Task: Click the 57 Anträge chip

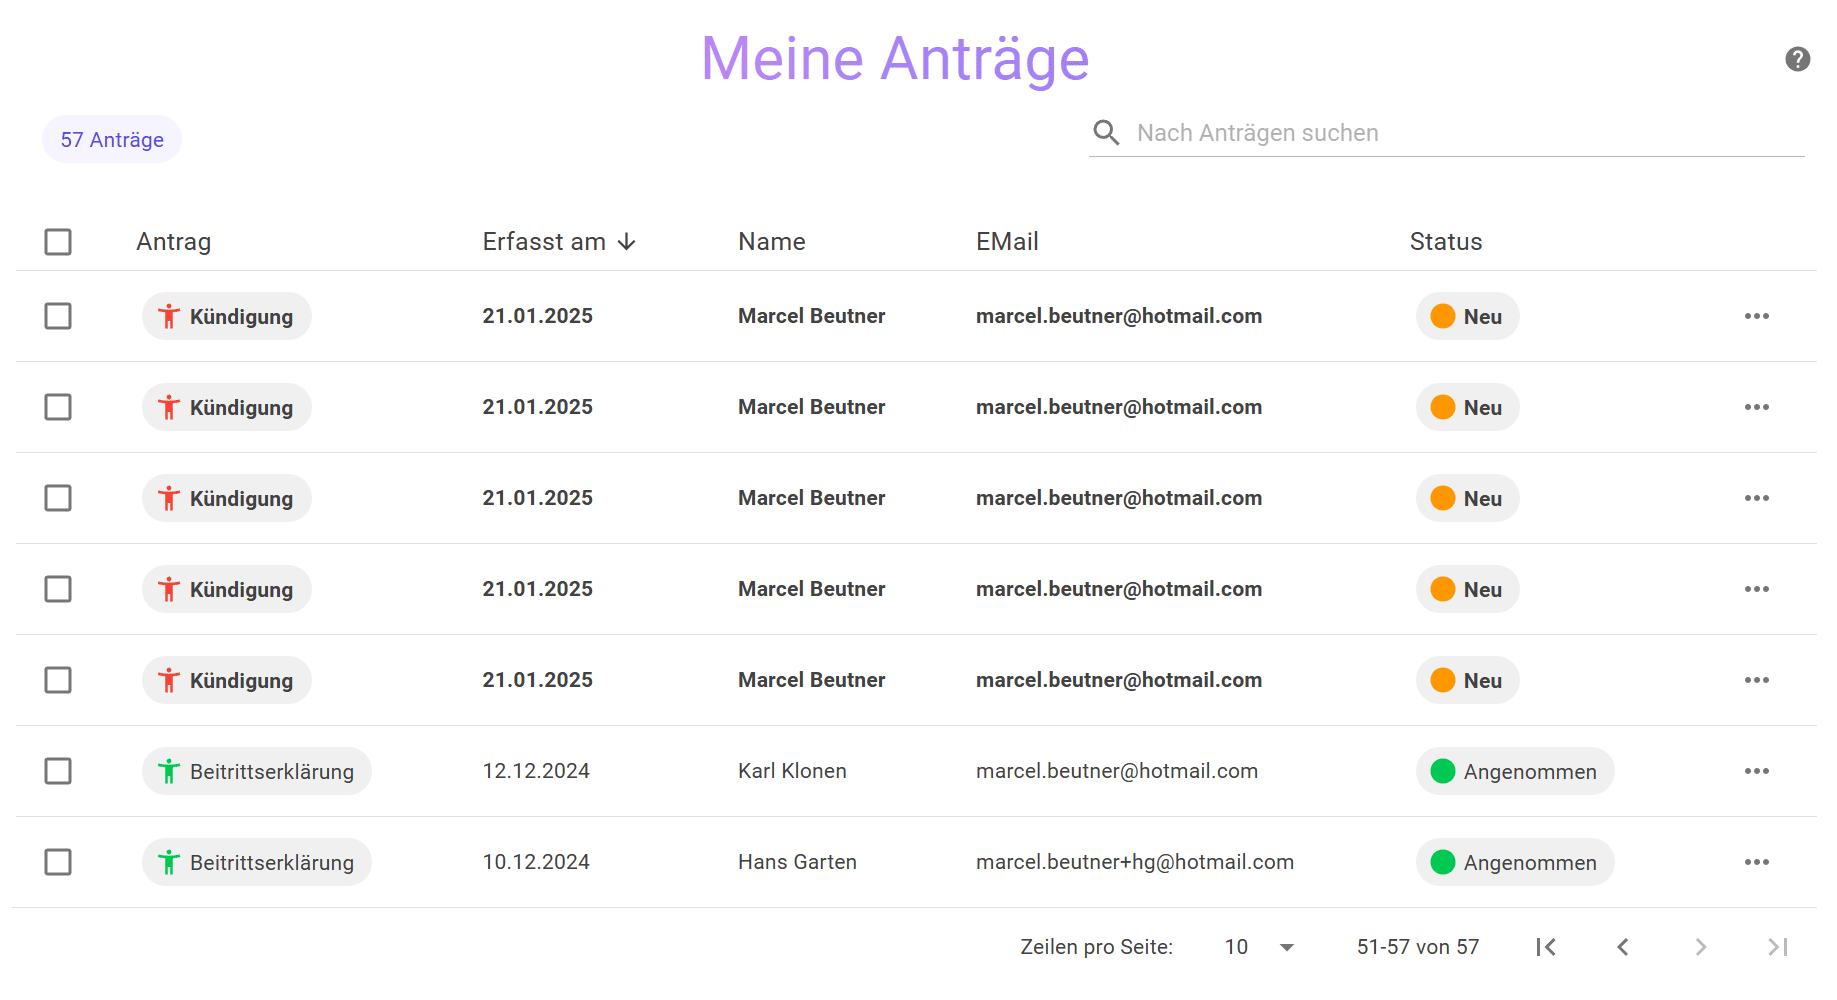Action: pyautogui.click(x=112, y=140)
